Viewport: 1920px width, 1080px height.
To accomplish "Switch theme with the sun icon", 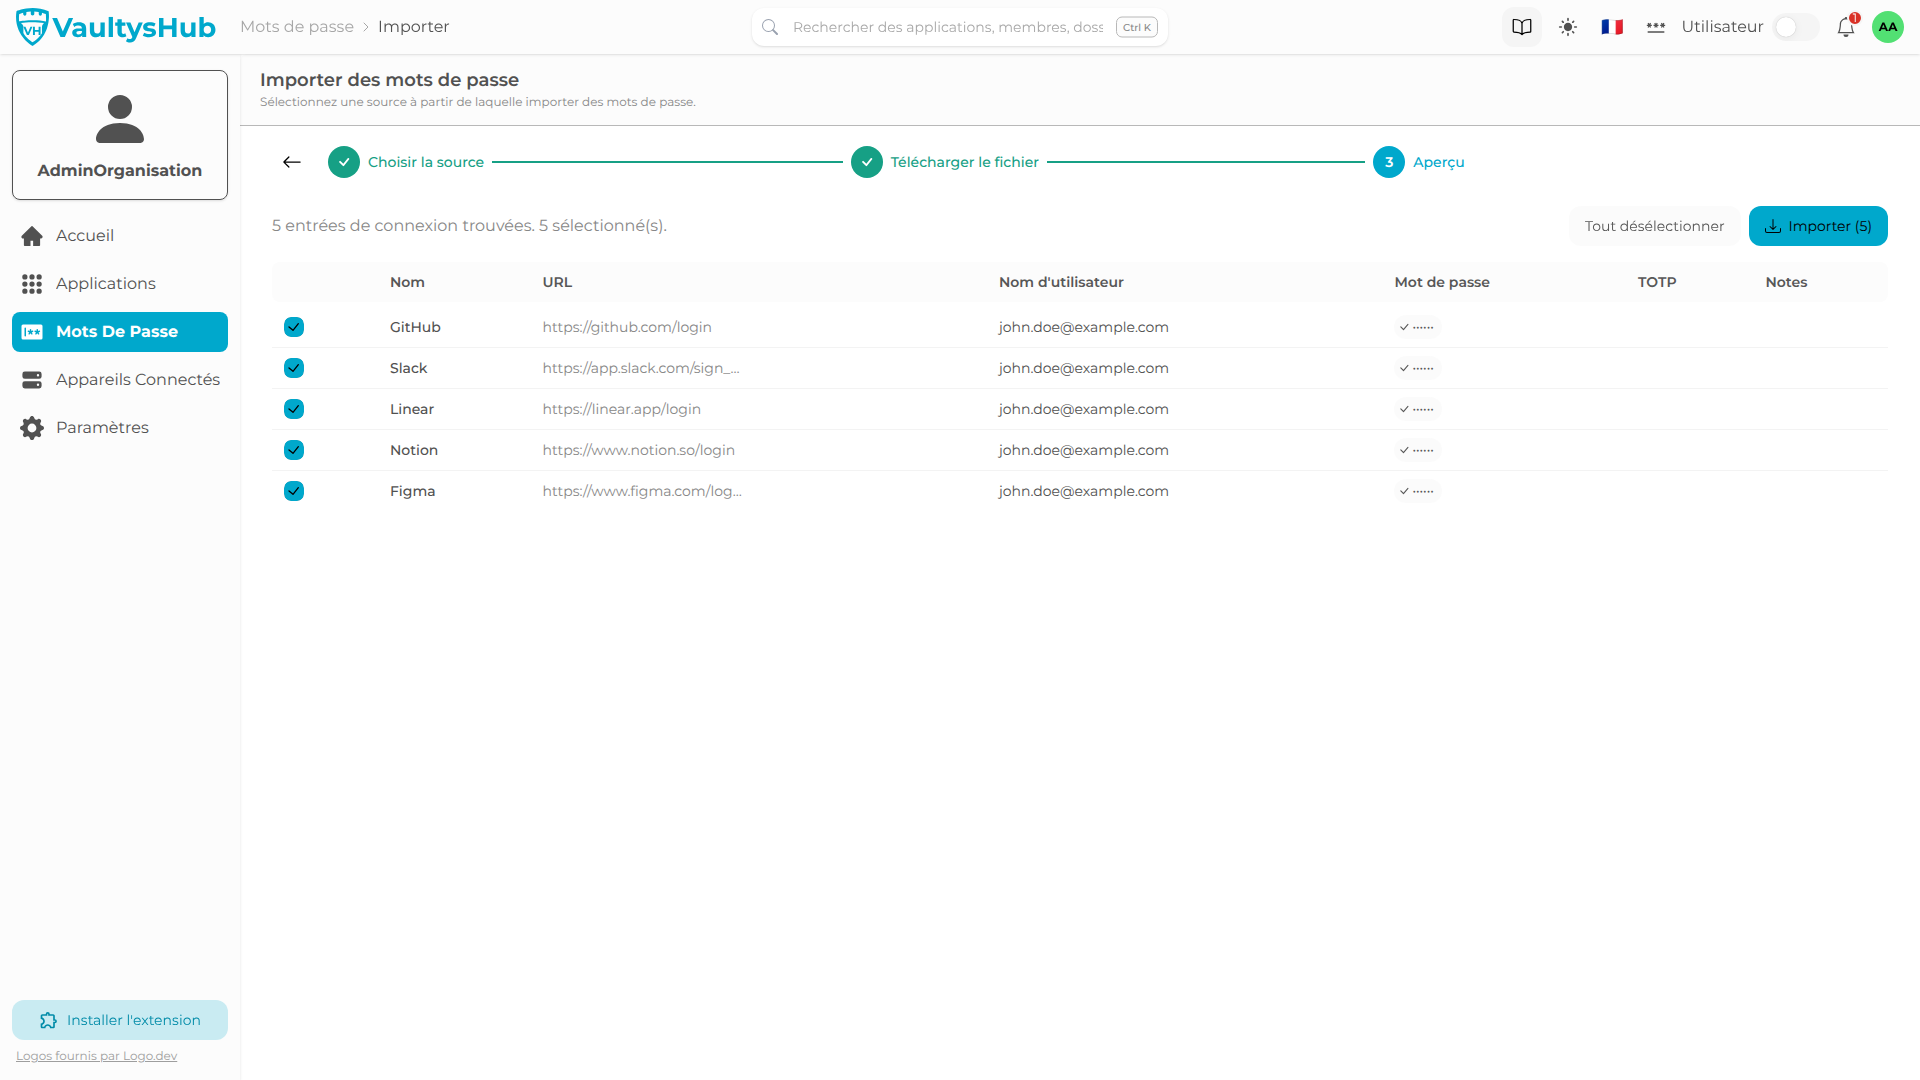I will click(1568, 27).
